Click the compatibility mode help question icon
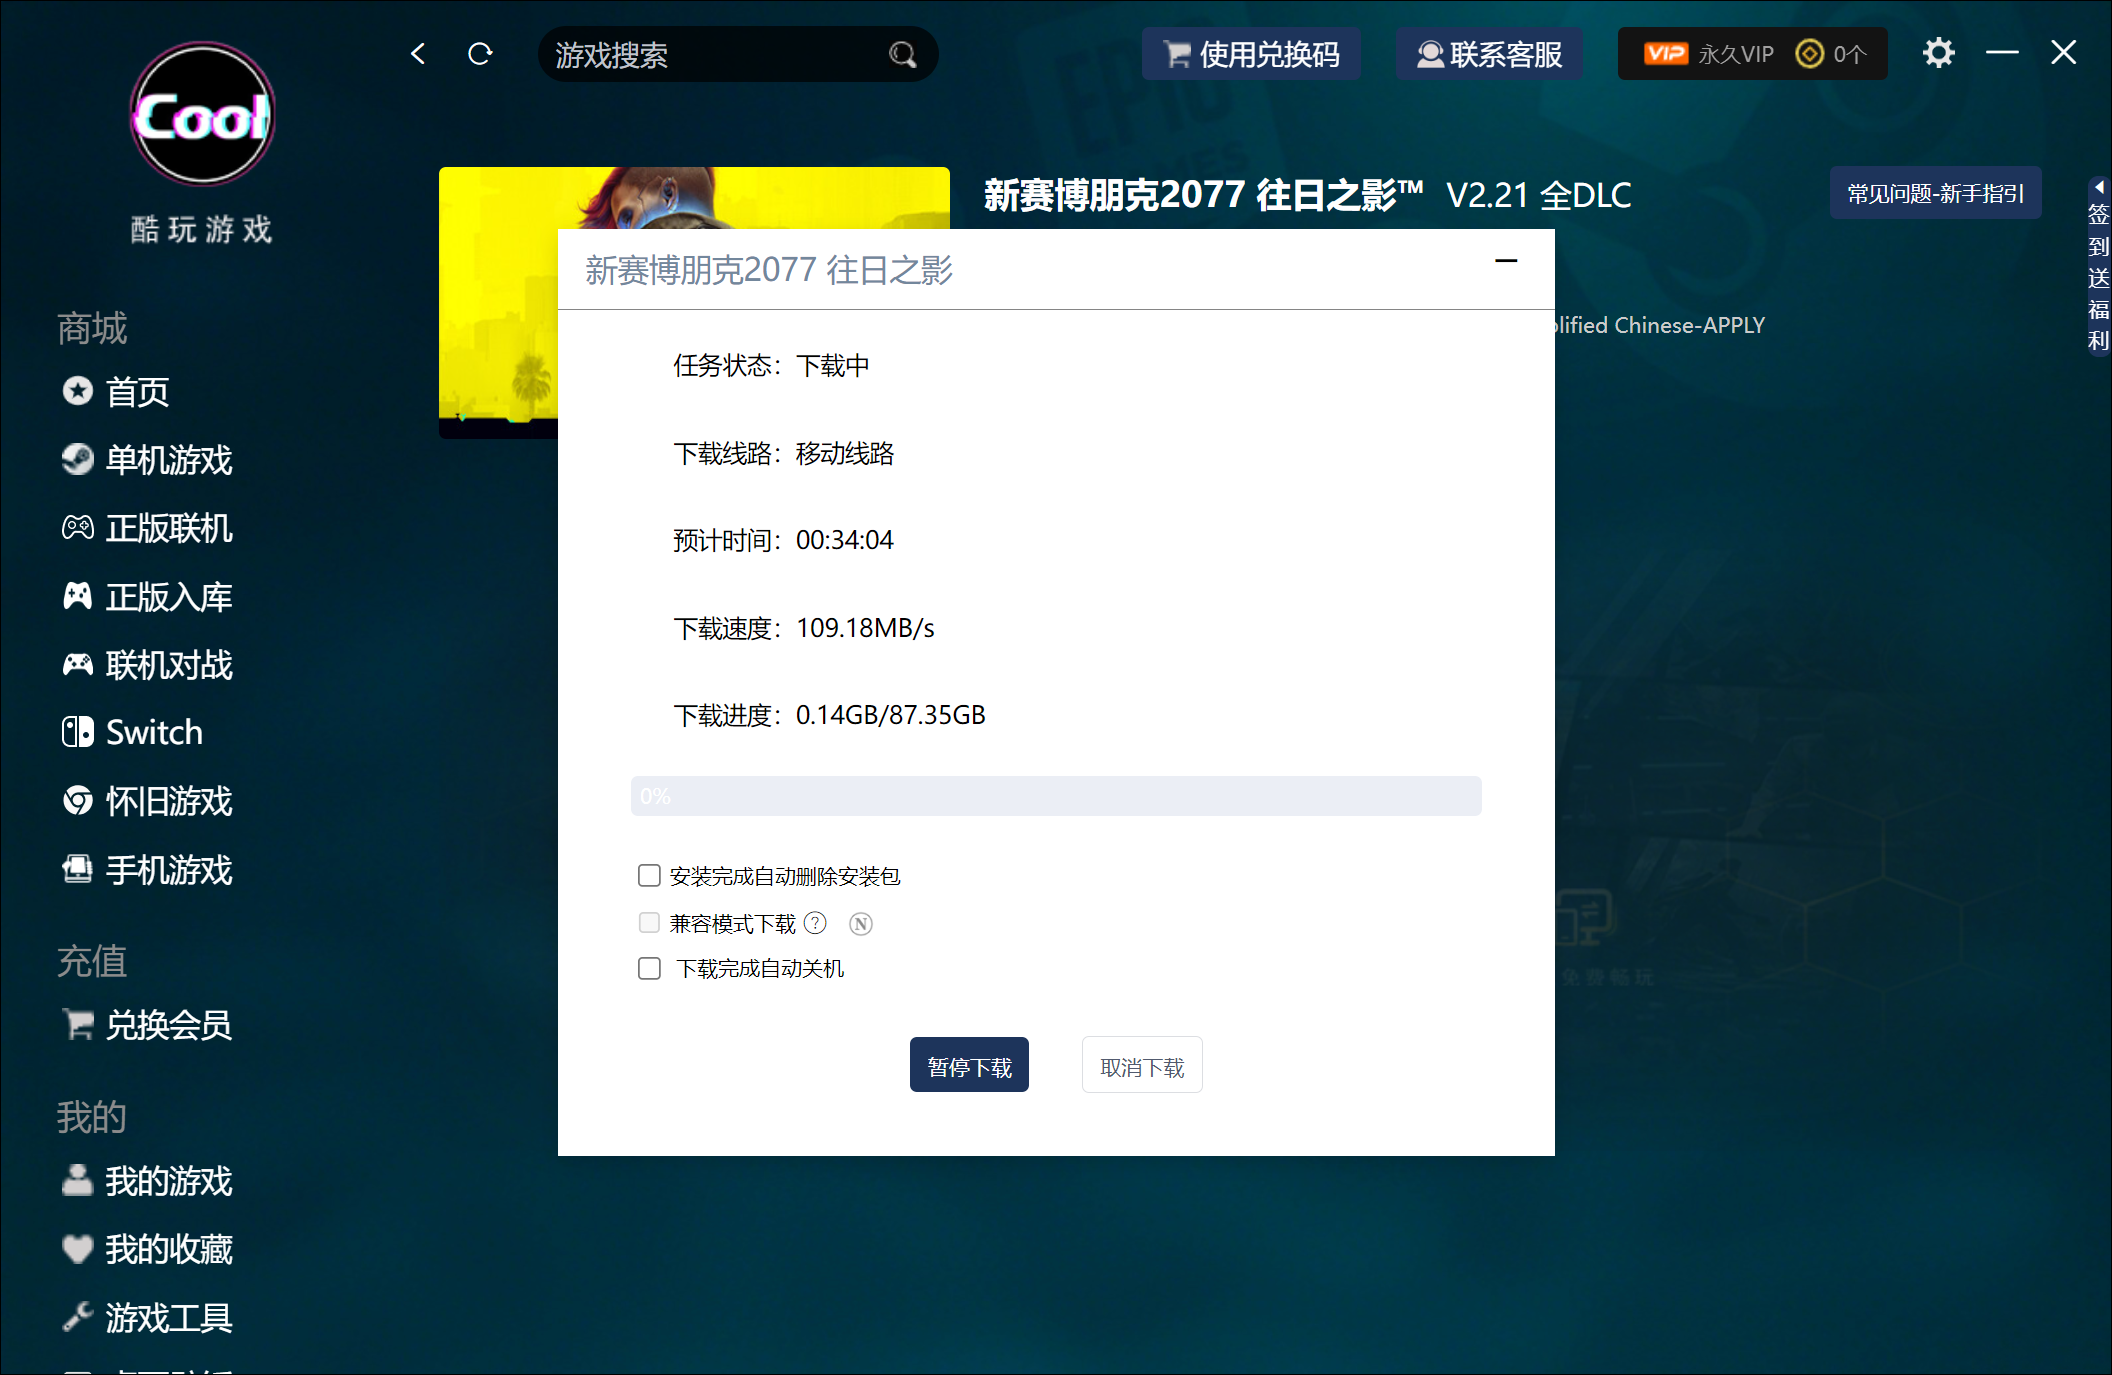 (x=815, y=923)
